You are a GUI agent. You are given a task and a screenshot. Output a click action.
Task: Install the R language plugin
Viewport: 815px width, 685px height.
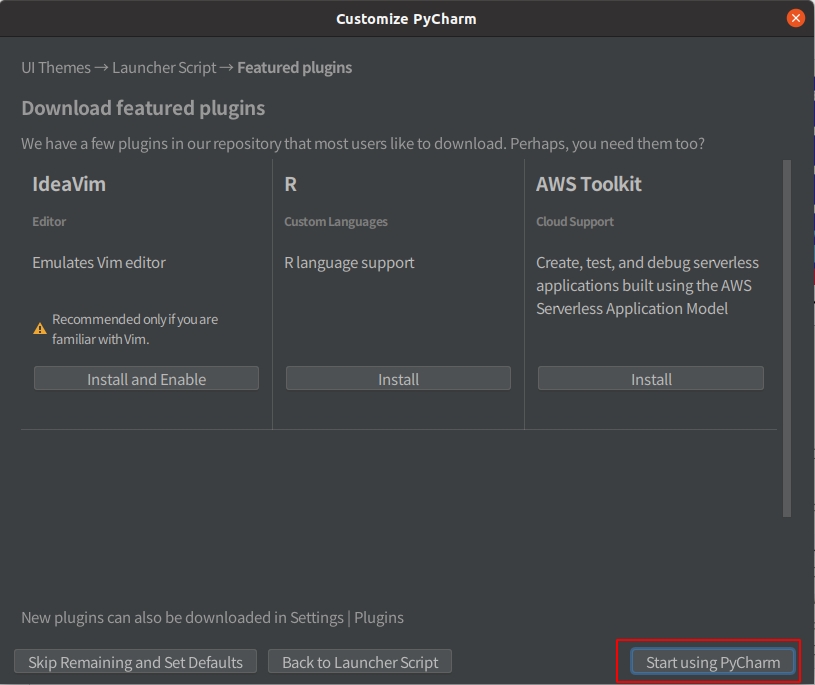(x=398, y=379)
